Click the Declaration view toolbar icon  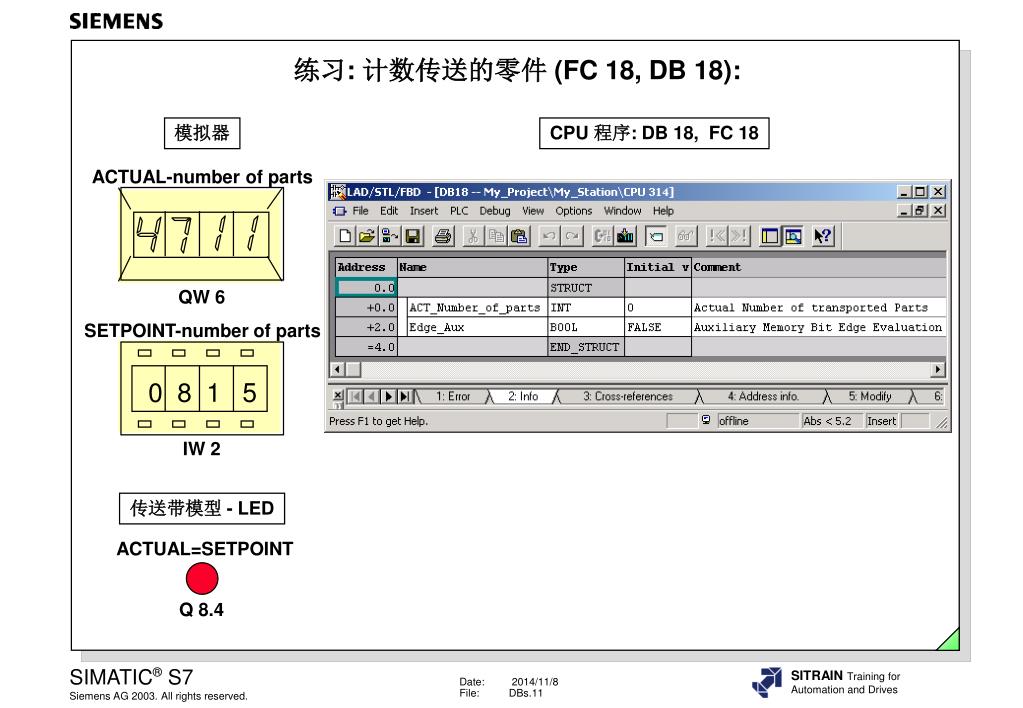[x=656, y=236]
